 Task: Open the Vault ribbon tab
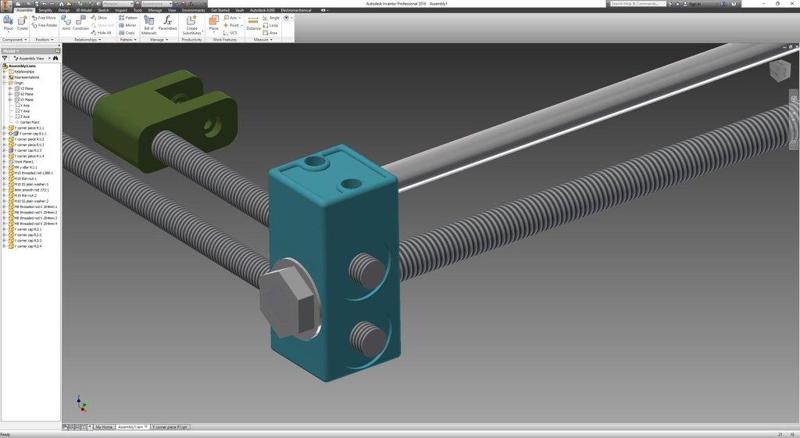239,10
